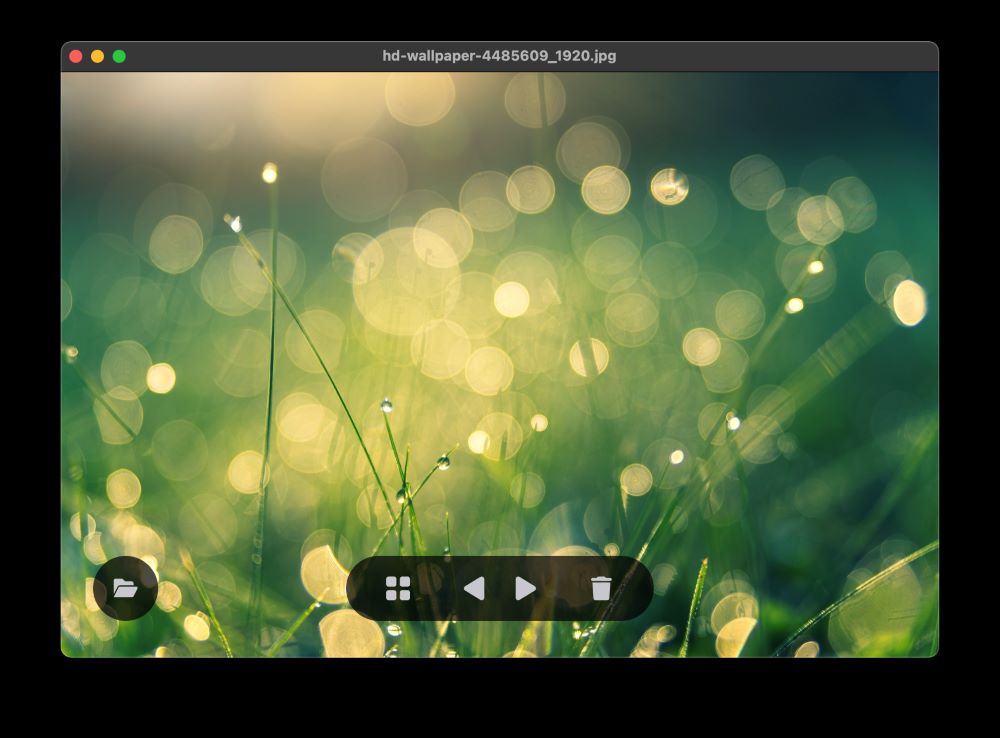
Task: Minimize the window with the yellow button
Action: (97, 56)
